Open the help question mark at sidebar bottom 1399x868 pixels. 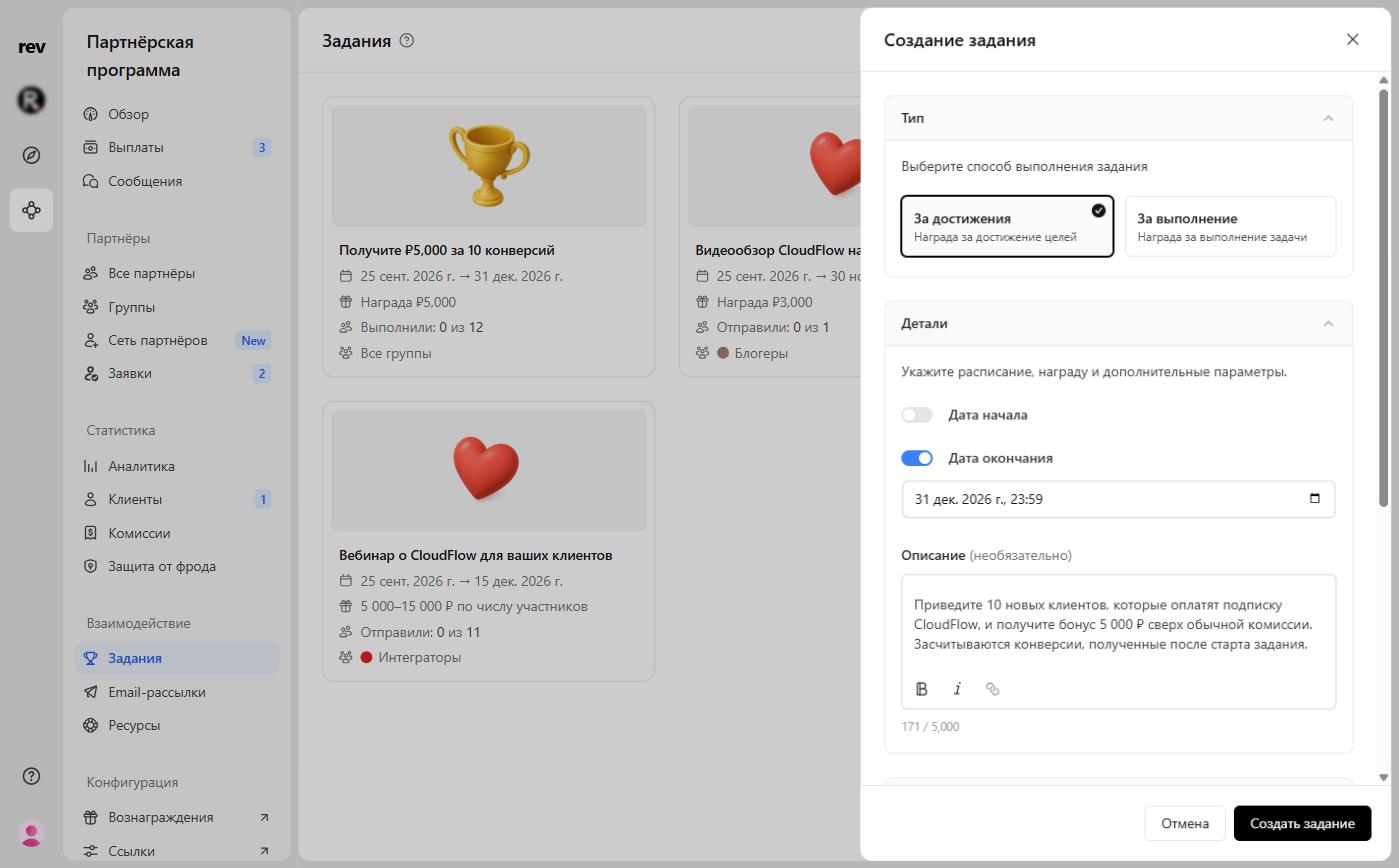tap(31, 777)
